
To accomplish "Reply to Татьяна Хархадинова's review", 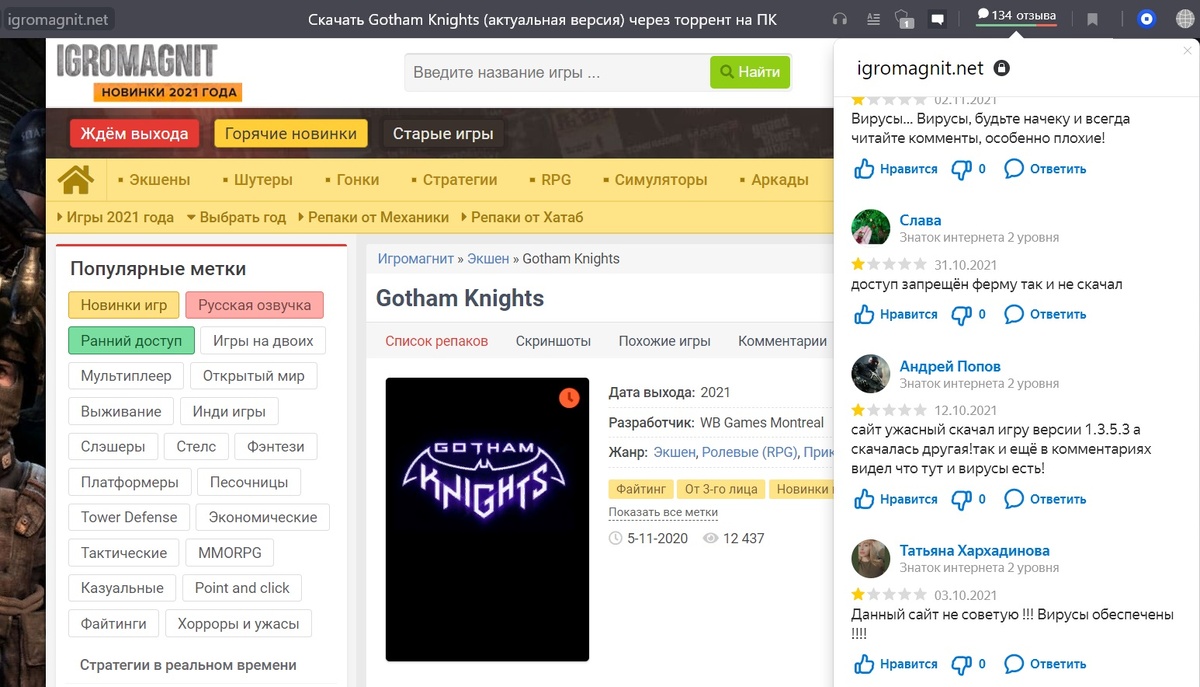I will (x=1045, y=664).
